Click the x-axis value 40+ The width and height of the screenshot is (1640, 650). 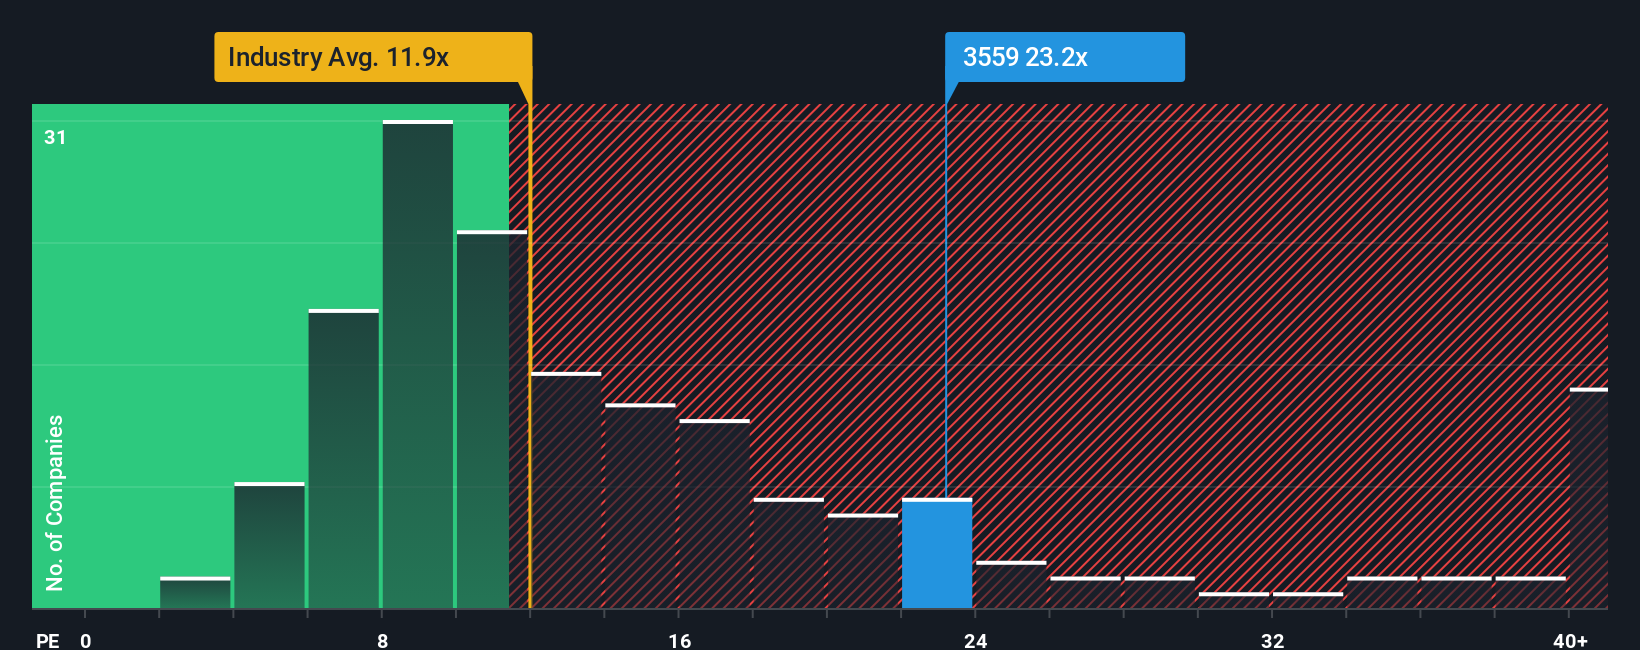coord(1571,640)
